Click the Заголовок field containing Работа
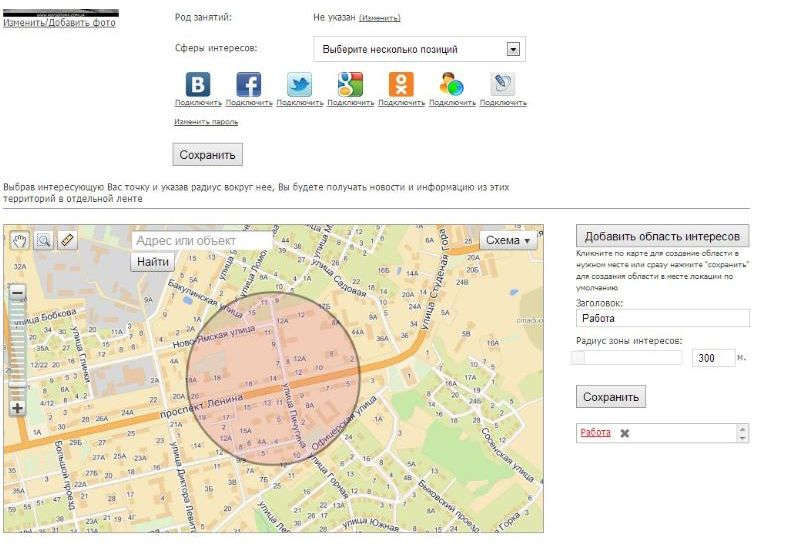Viewport: 790px width, 553px height. pos(663,318)
